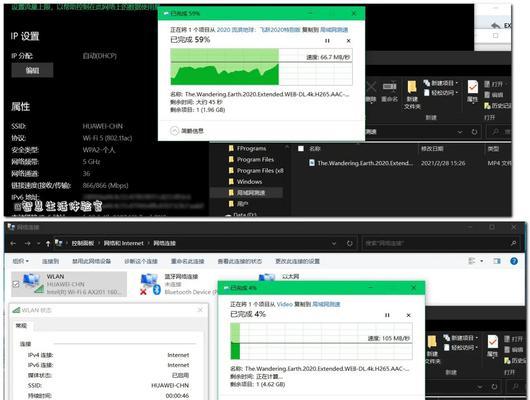Click 禁用此网络设备 in the toolbar
530x400 pixels.
92,261
